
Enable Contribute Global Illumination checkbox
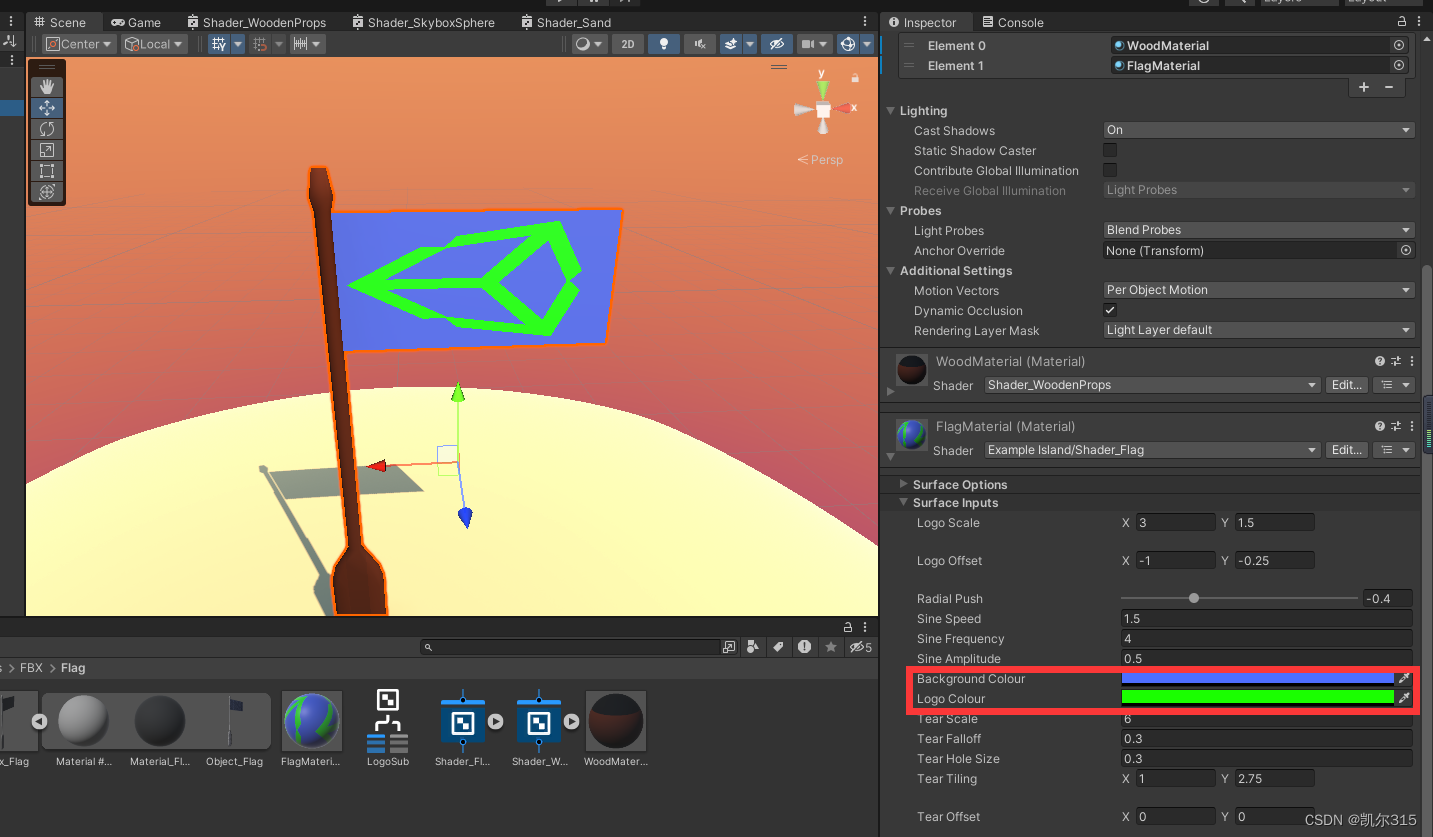tap(1110, 170)
